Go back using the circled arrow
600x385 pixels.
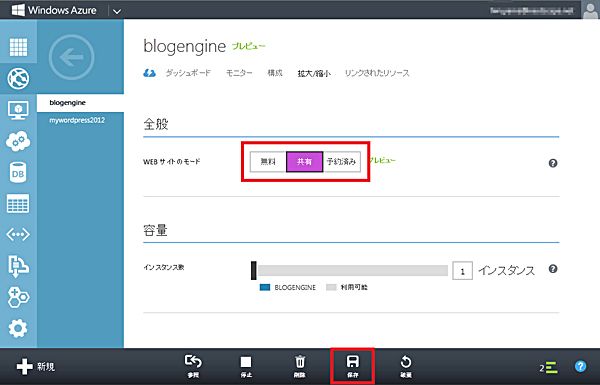click(72, 57)
